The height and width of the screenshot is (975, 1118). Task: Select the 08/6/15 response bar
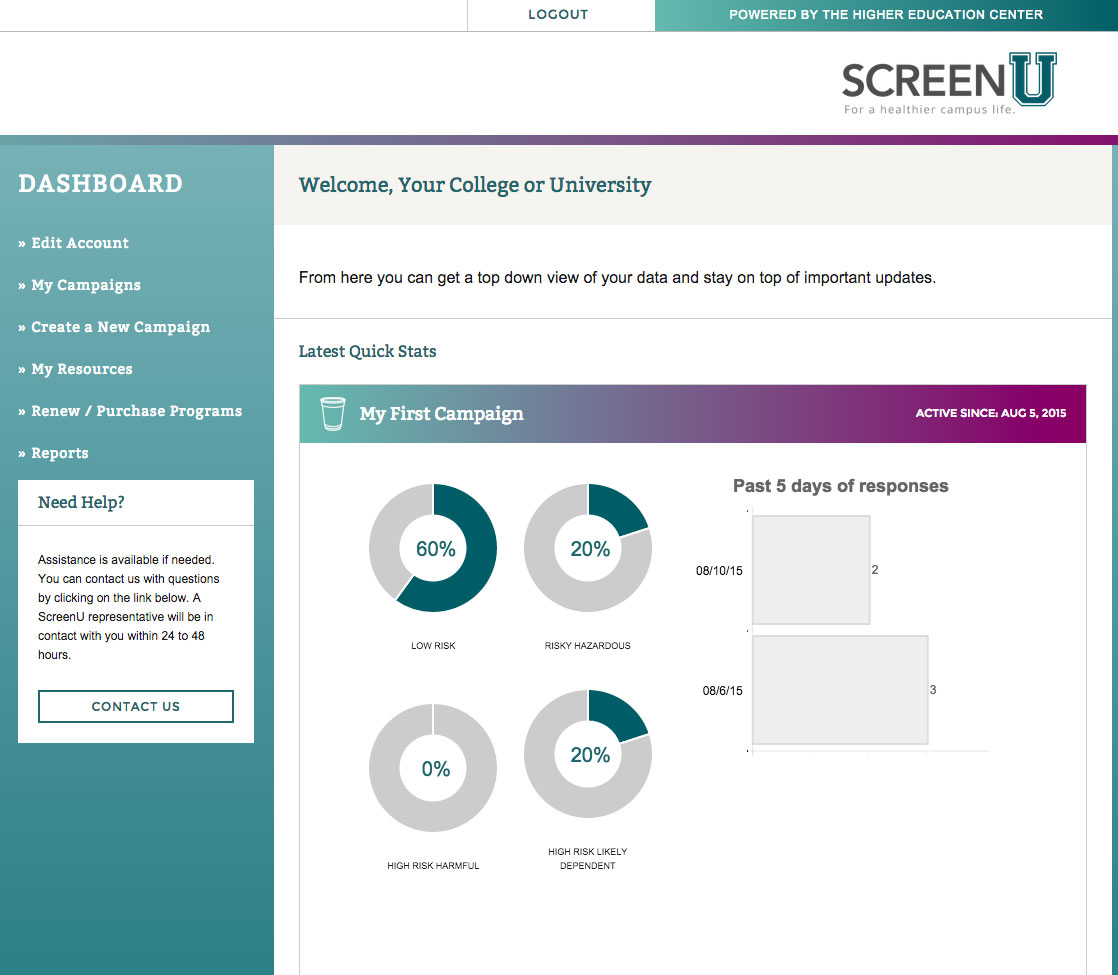tap(841, 690)
